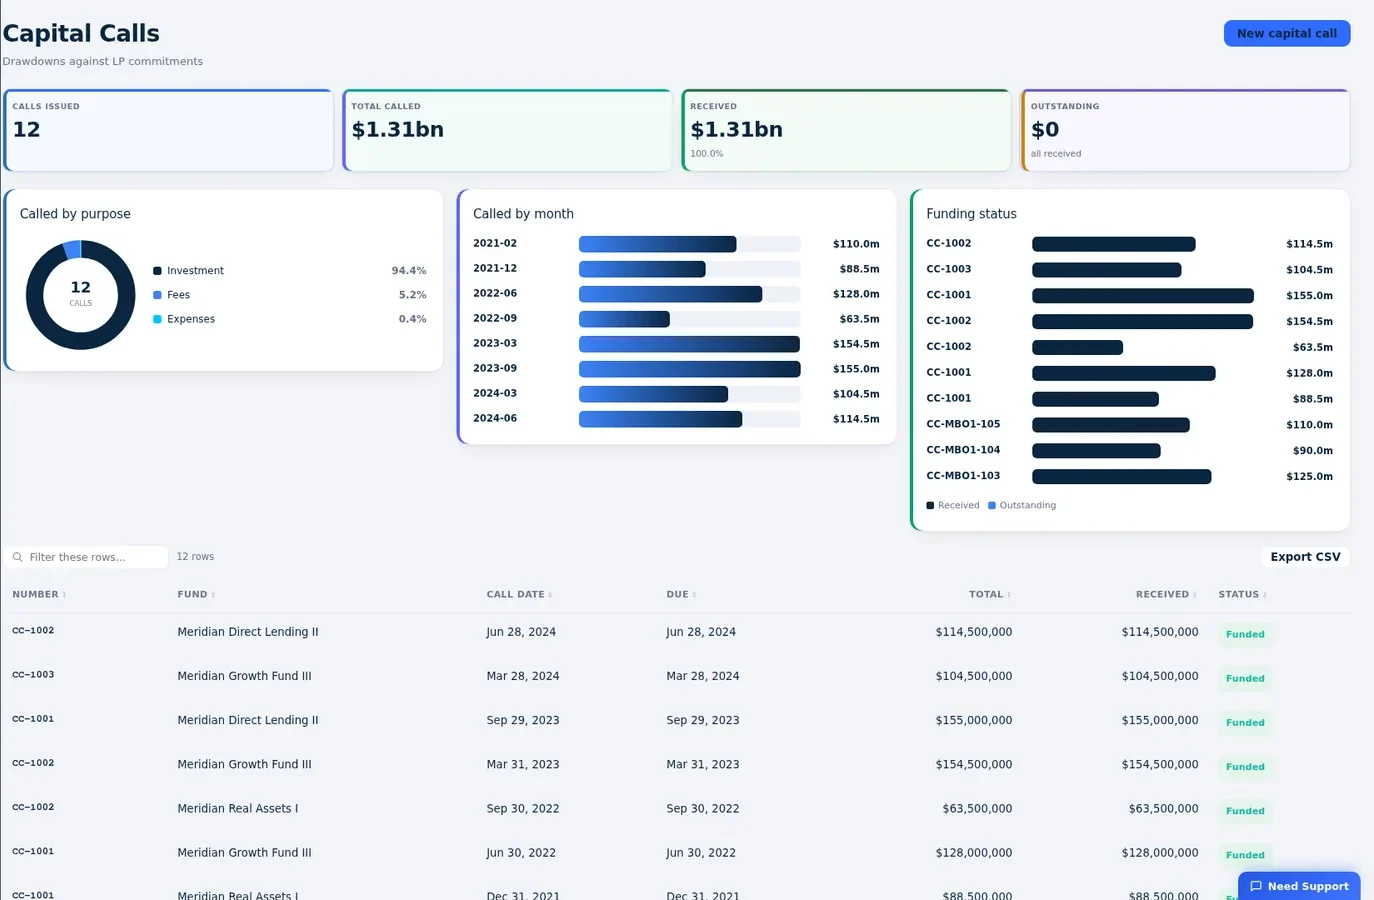Click the chat bubble icon in Need Support
Screen dimensions: 1374x900
point(1256,886)
